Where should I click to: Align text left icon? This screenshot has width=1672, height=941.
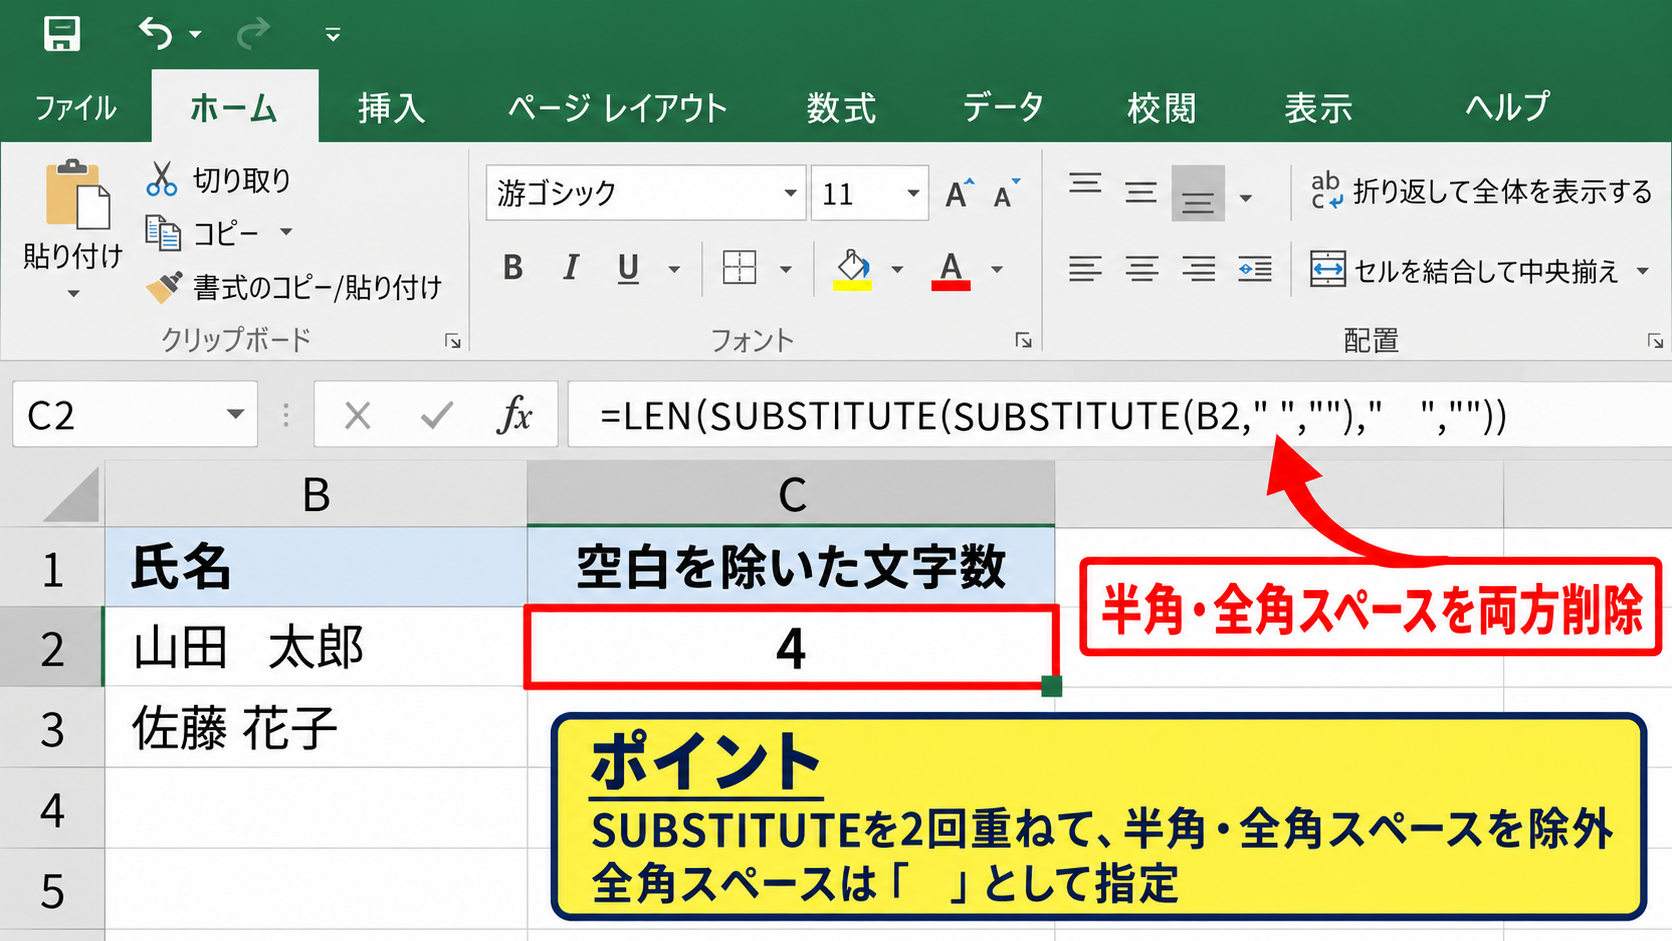(x=1085, y=269)
